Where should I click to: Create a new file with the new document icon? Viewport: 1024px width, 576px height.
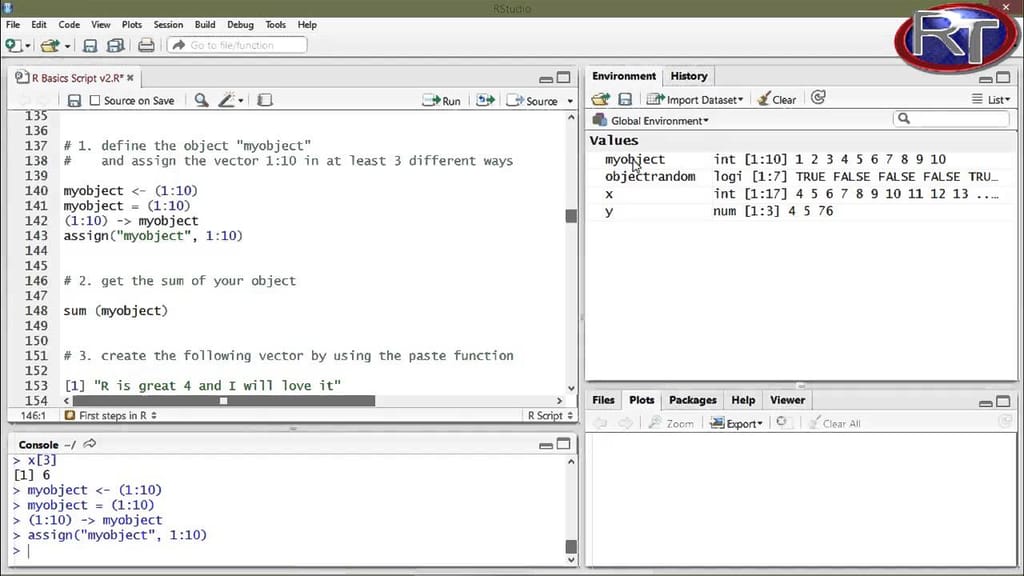(13, 45)
